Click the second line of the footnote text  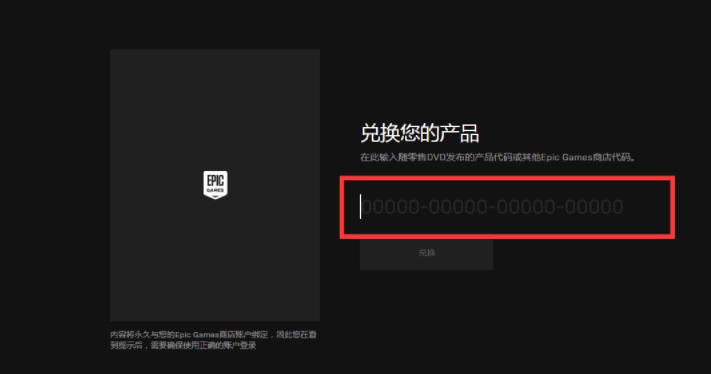(183, 345)
